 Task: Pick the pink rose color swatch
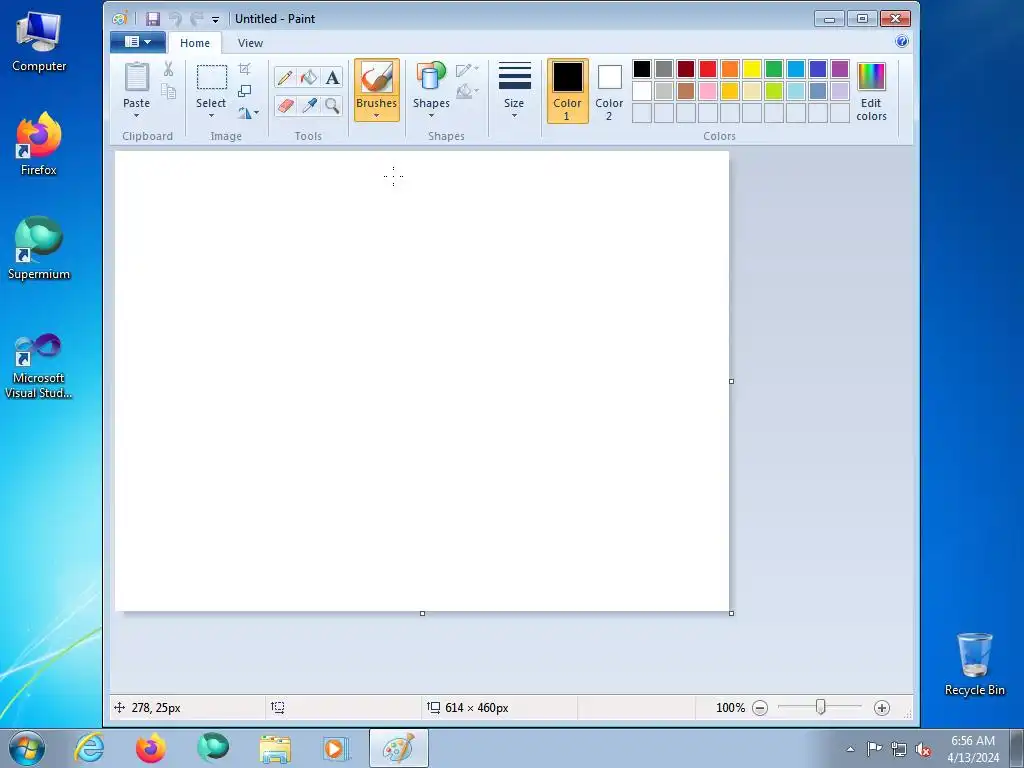pyautogui.click(x=708, y=91)
